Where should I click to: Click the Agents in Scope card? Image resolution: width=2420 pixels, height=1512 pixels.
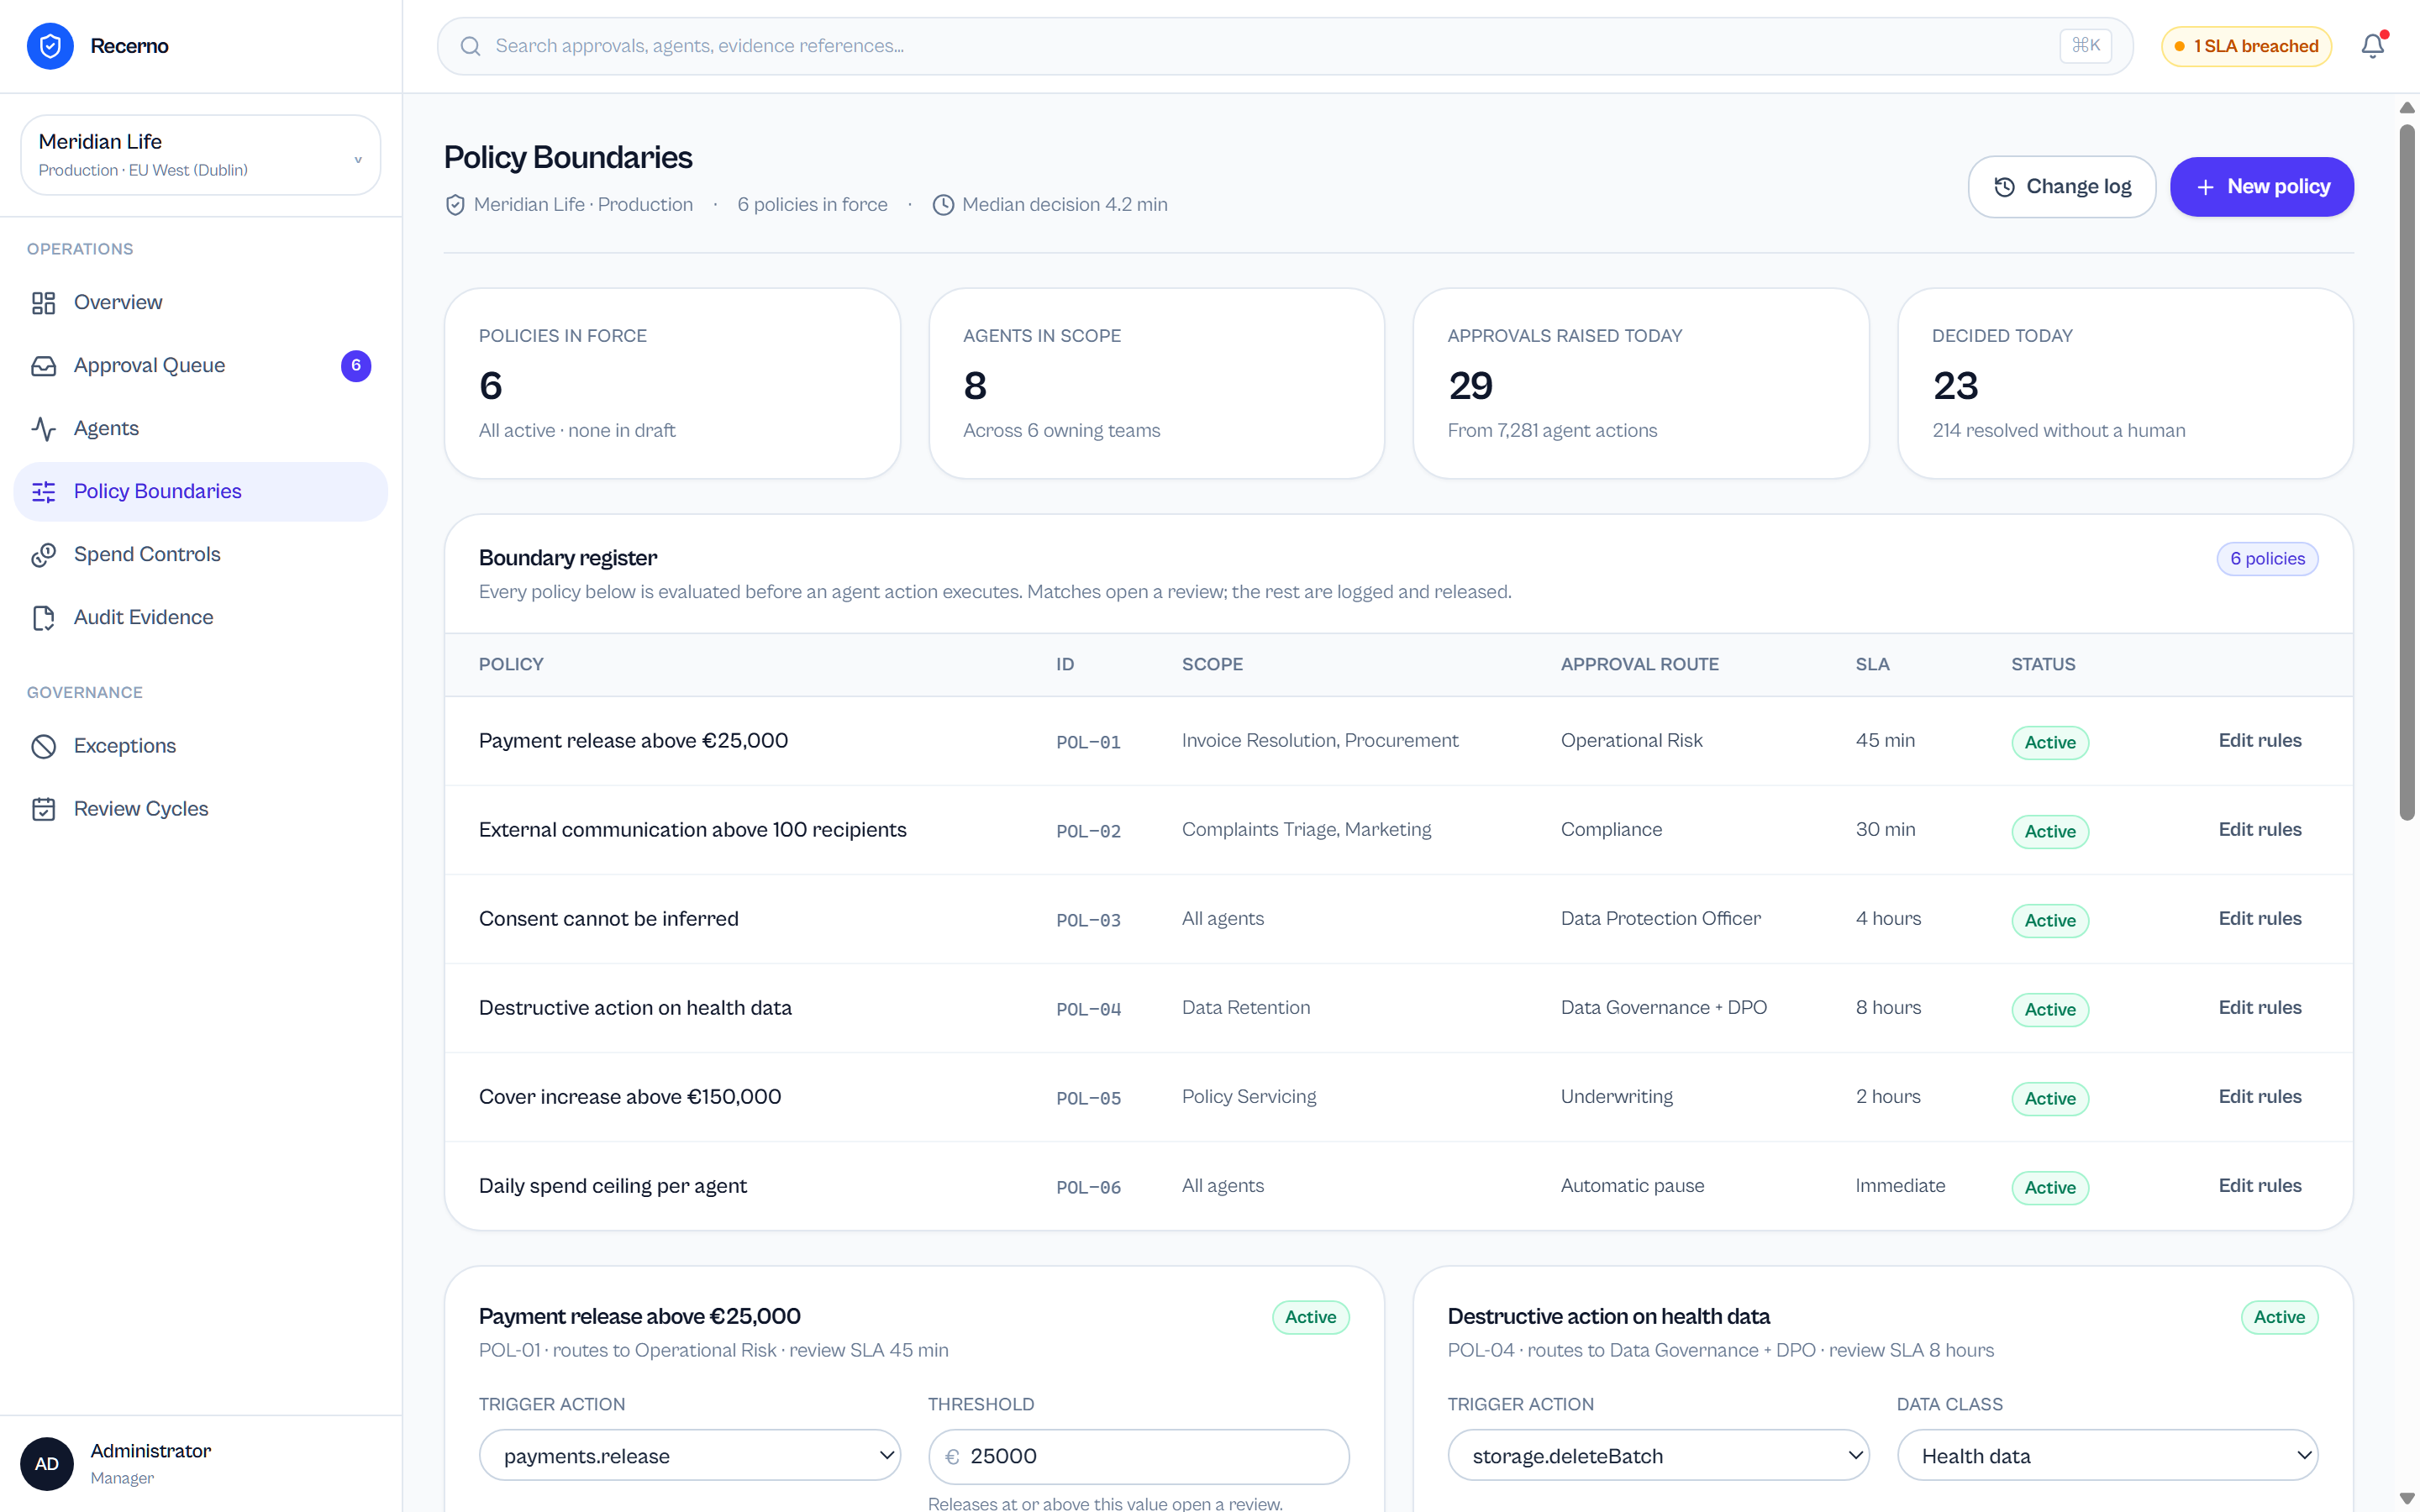tap(1156, 383)
